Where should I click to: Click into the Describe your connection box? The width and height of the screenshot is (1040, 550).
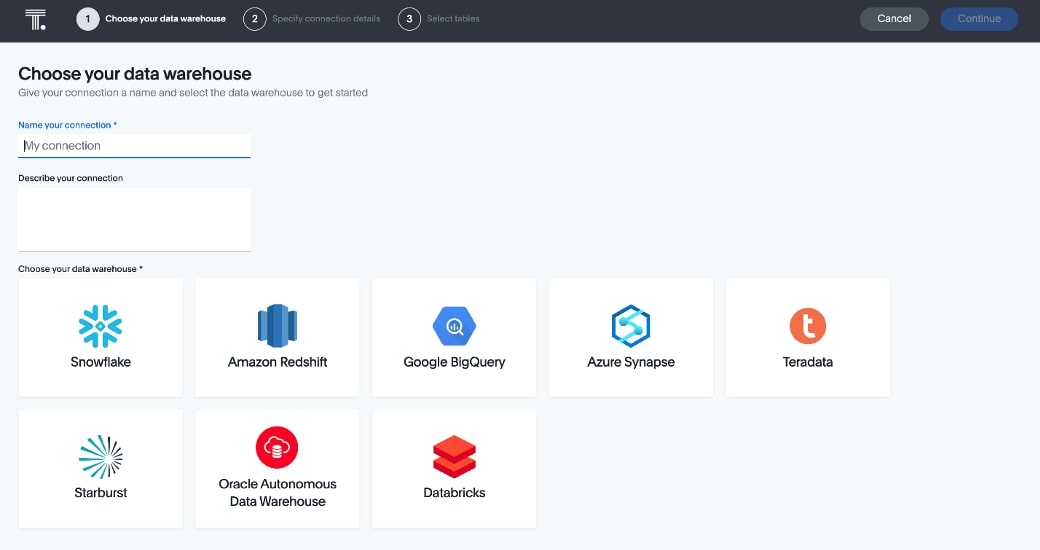[x=134, y=219]
